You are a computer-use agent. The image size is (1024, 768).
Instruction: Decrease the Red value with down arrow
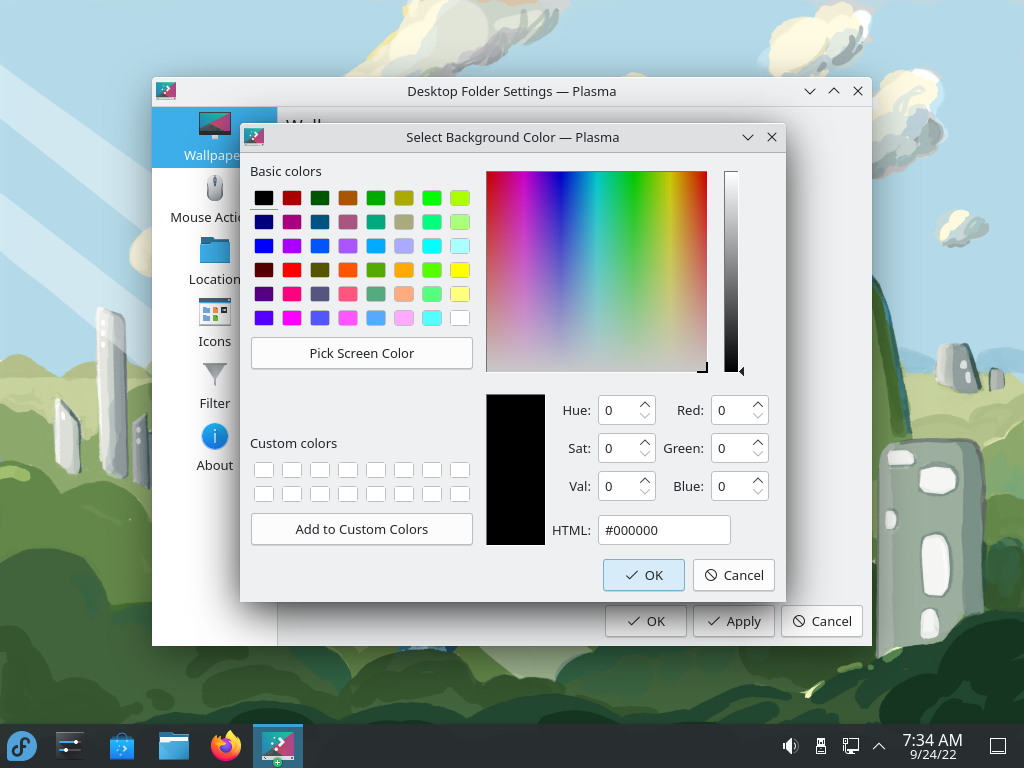tap(758, 416)
